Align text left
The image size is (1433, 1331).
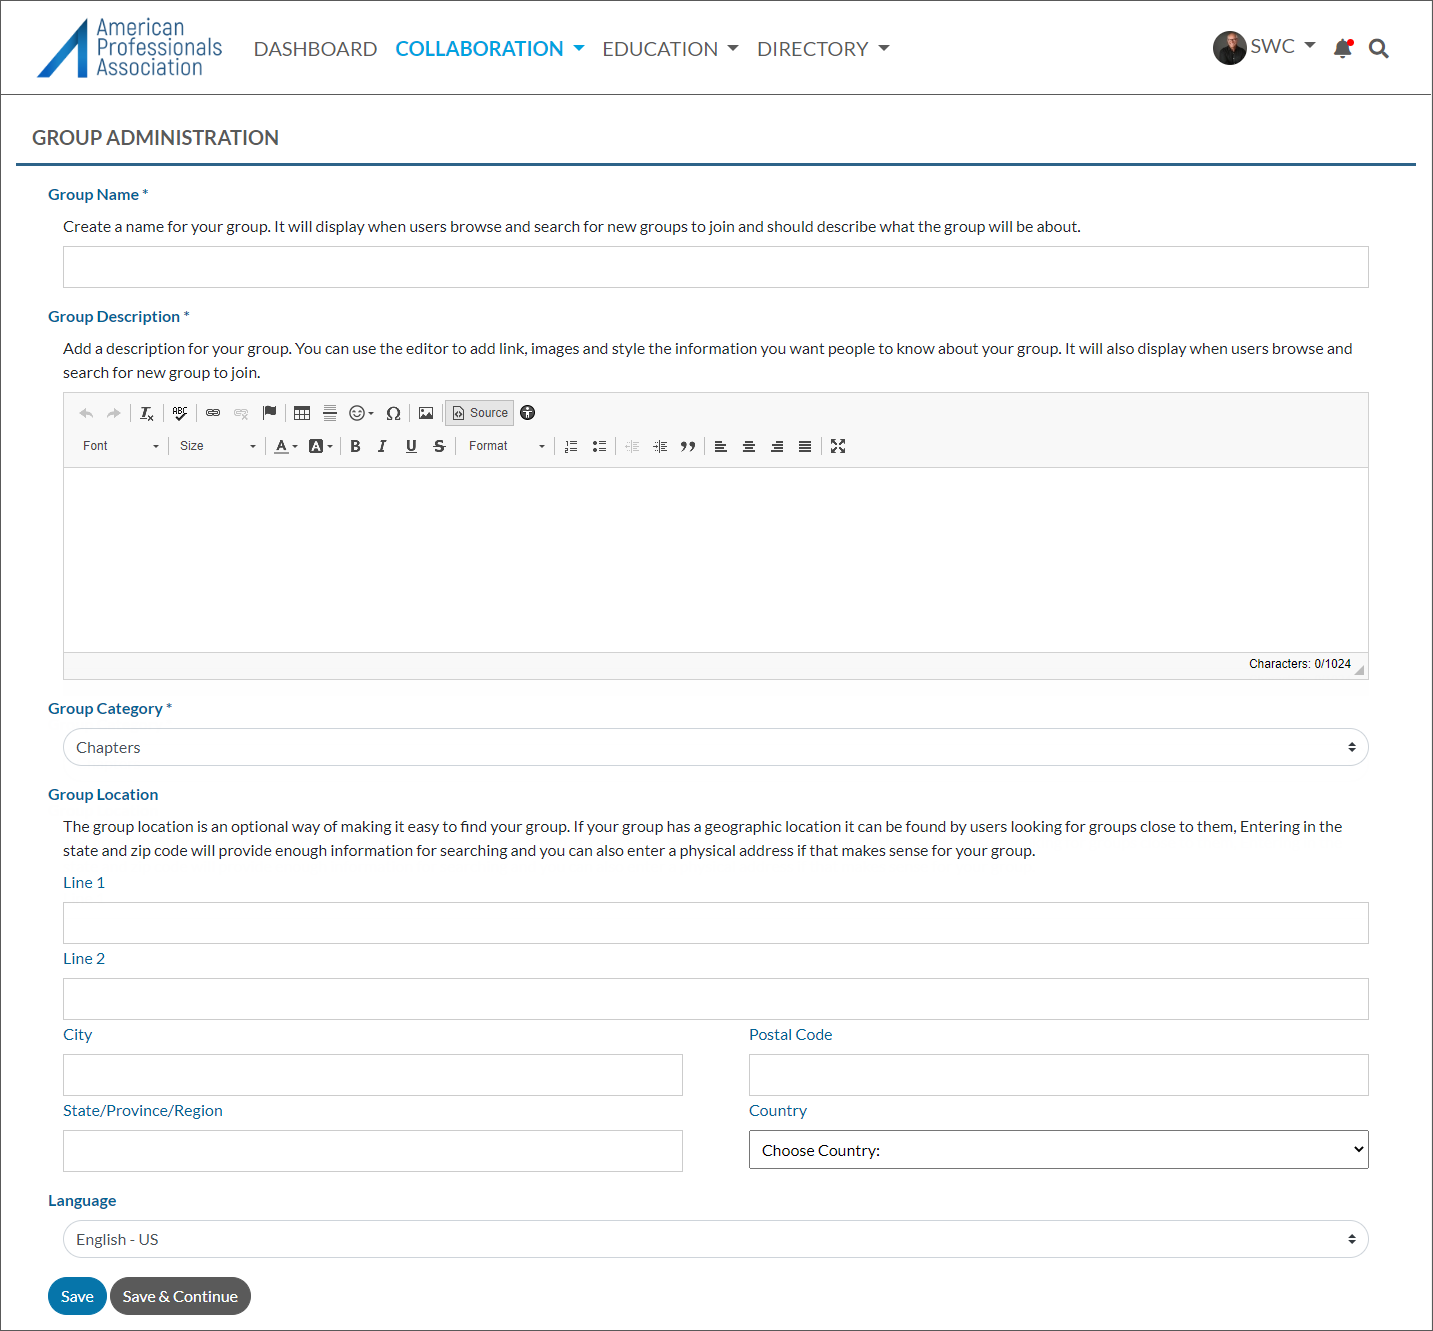click(721, 446)
